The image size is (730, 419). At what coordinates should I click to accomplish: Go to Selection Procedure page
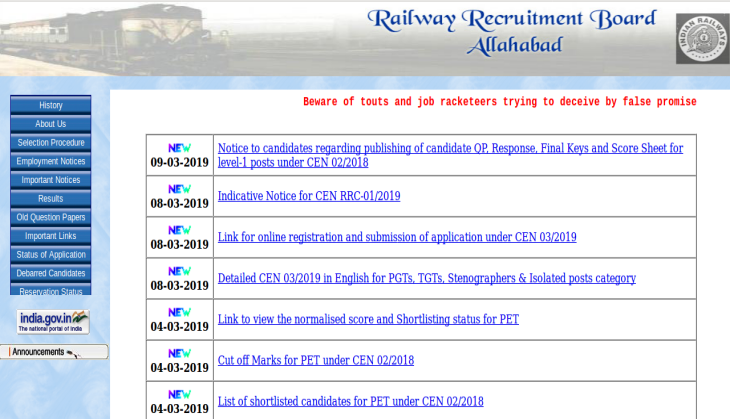tap(51, 143)
